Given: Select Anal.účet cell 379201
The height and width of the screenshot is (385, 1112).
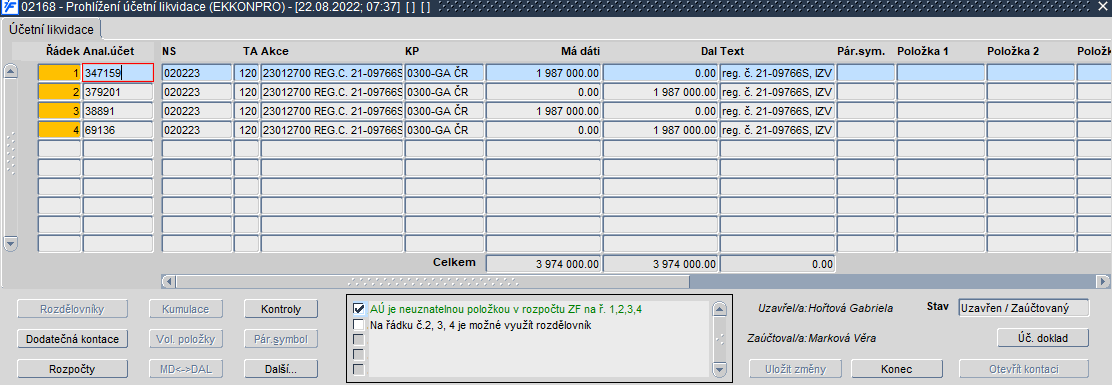Looking at the screenshot, I should coord(118,91).
